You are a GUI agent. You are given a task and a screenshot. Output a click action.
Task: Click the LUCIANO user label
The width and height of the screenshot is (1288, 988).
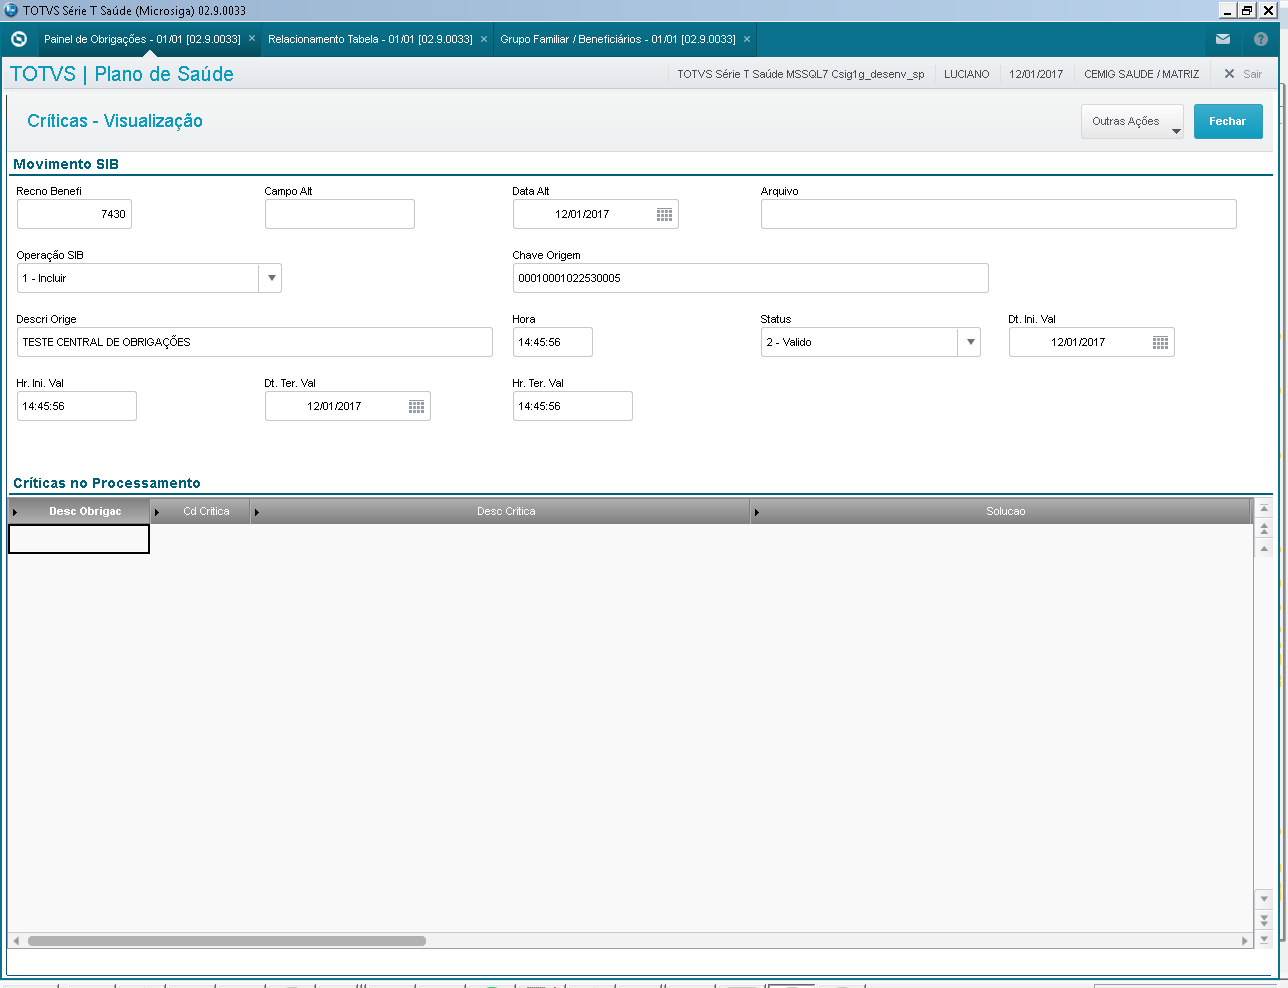[967, 74]
